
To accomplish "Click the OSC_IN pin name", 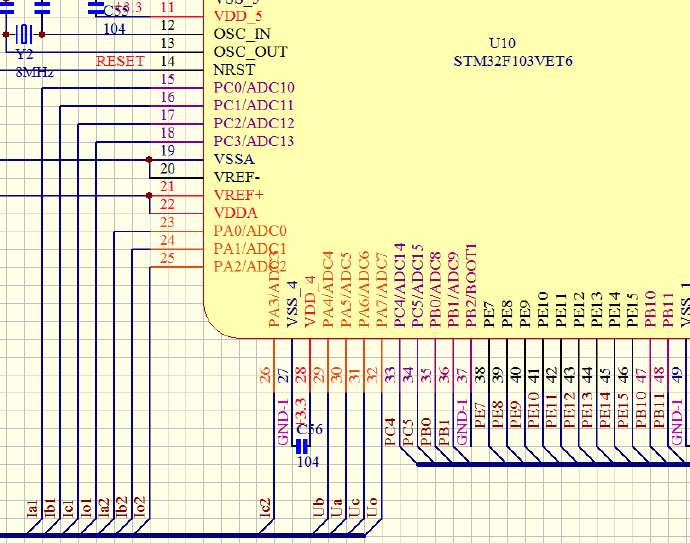I will (x=243, y=33).
